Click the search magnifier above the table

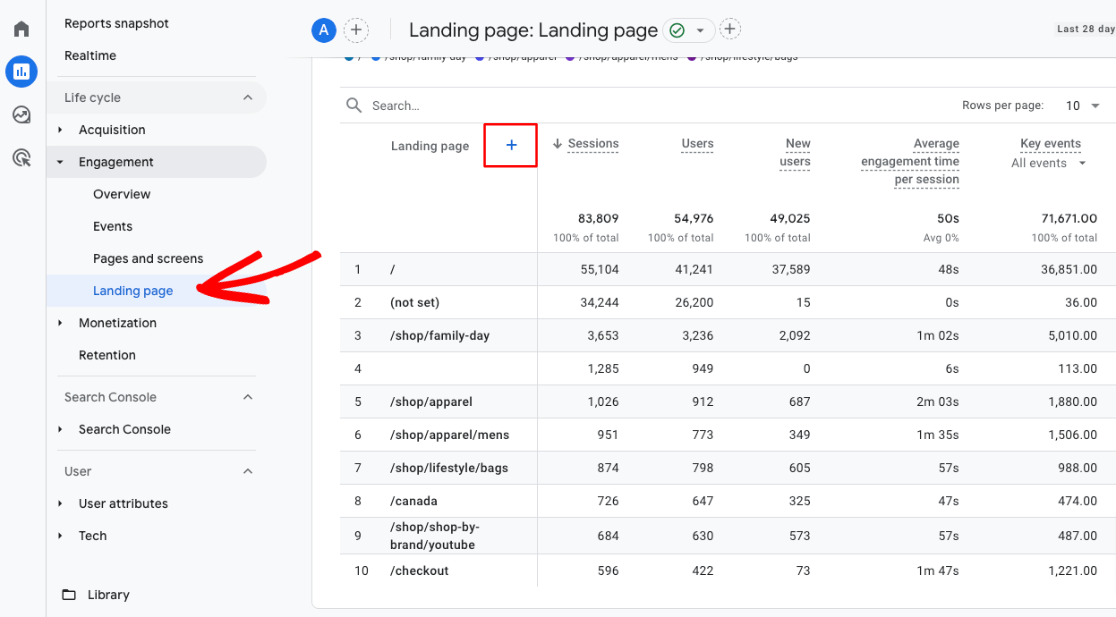tap(352, 105)
